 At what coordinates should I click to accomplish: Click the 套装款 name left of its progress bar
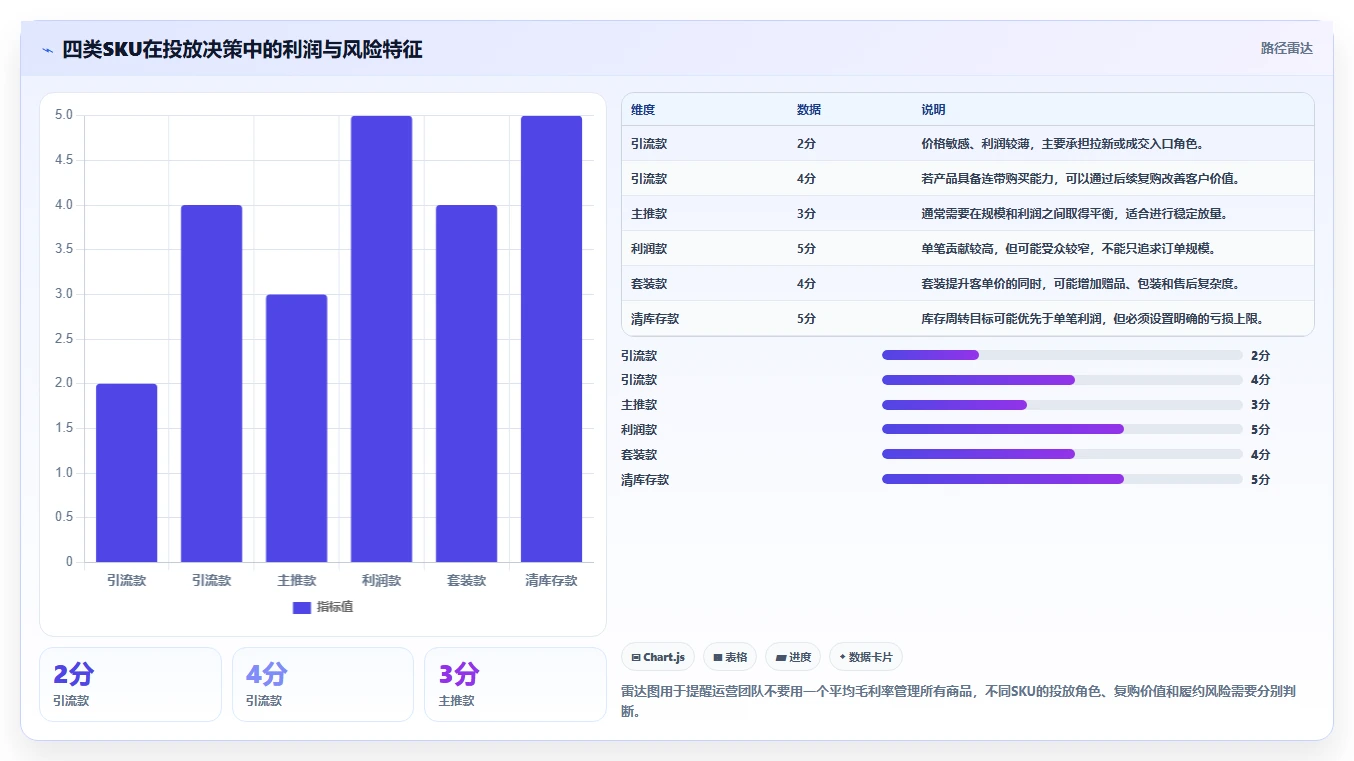coord(639,455)
